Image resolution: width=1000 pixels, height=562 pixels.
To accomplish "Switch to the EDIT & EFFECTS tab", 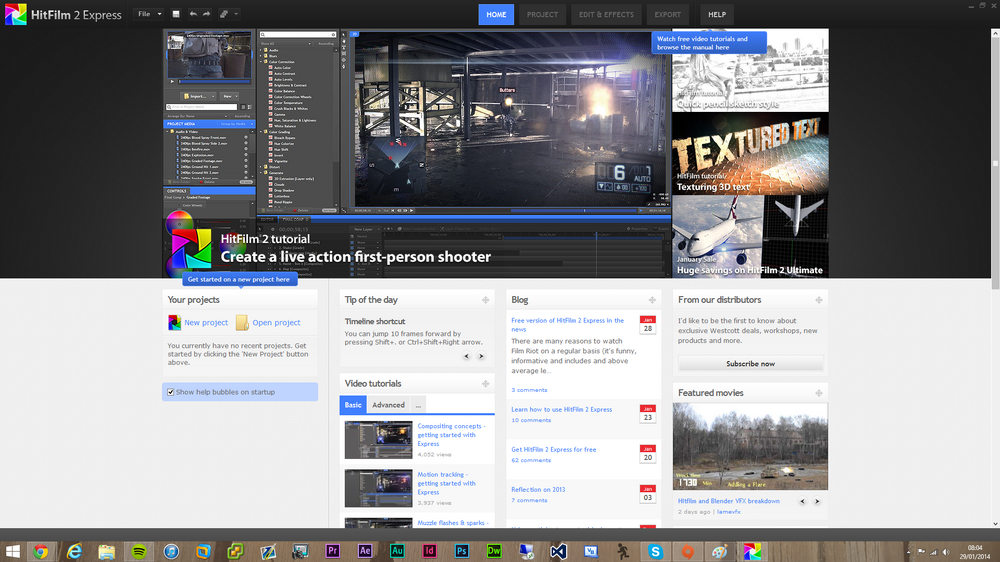I will coord(606,15).
